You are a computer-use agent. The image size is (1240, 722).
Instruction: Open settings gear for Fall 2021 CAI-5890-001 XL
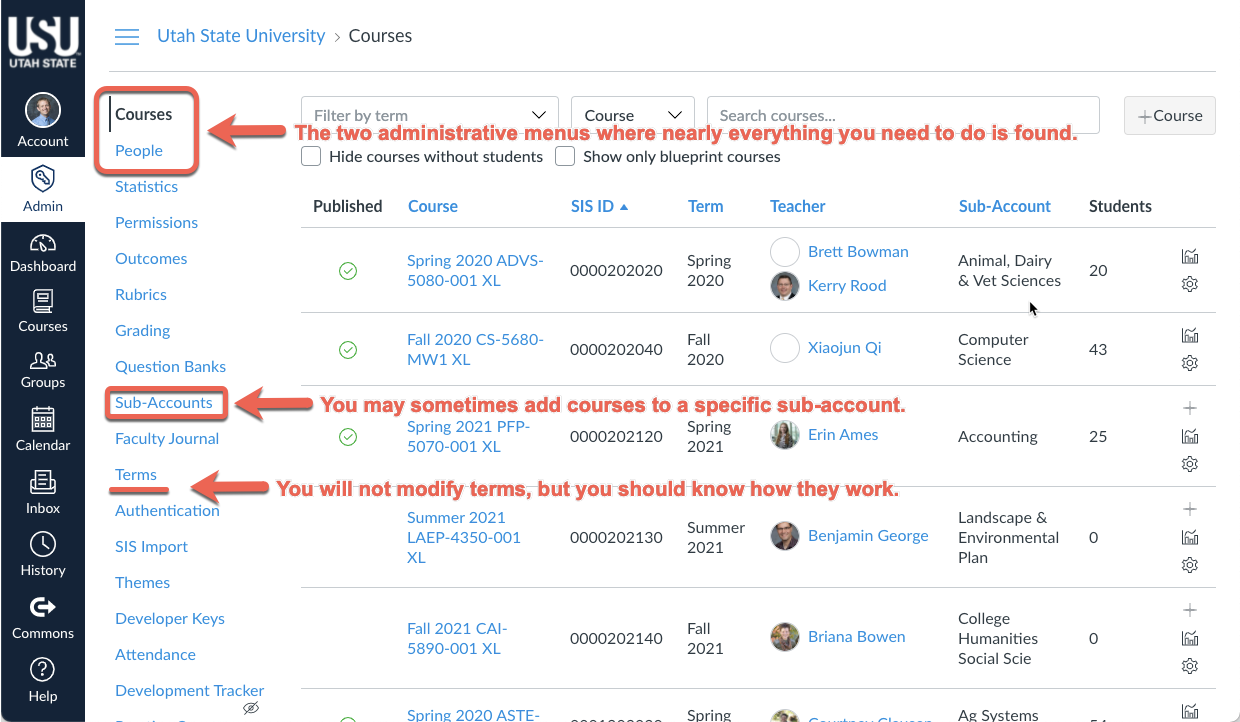tap(1190, 666)
